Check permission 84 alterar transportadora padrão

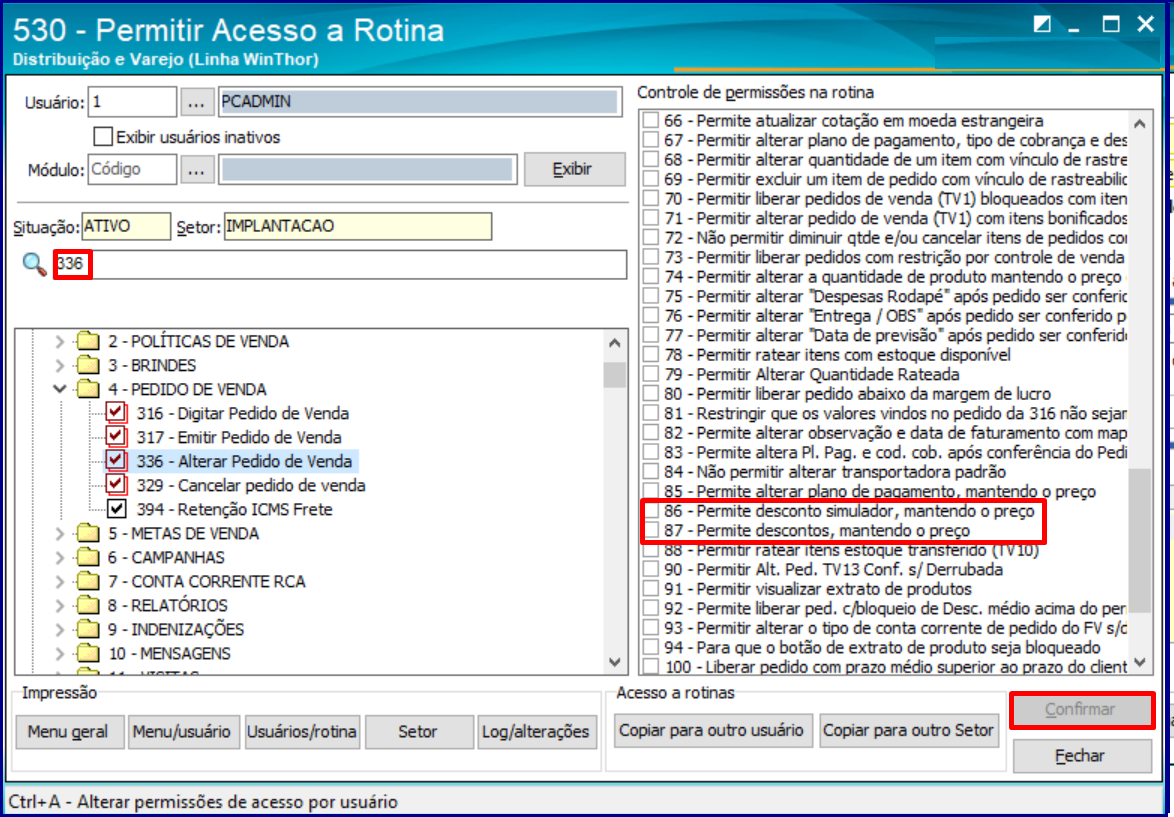(651, 473)
